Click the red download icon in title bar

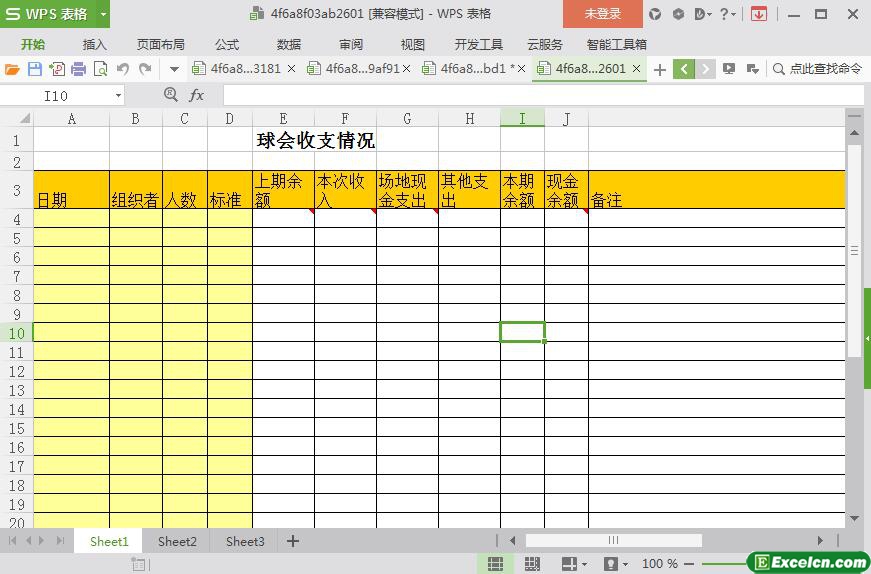[x=758, y=14]
